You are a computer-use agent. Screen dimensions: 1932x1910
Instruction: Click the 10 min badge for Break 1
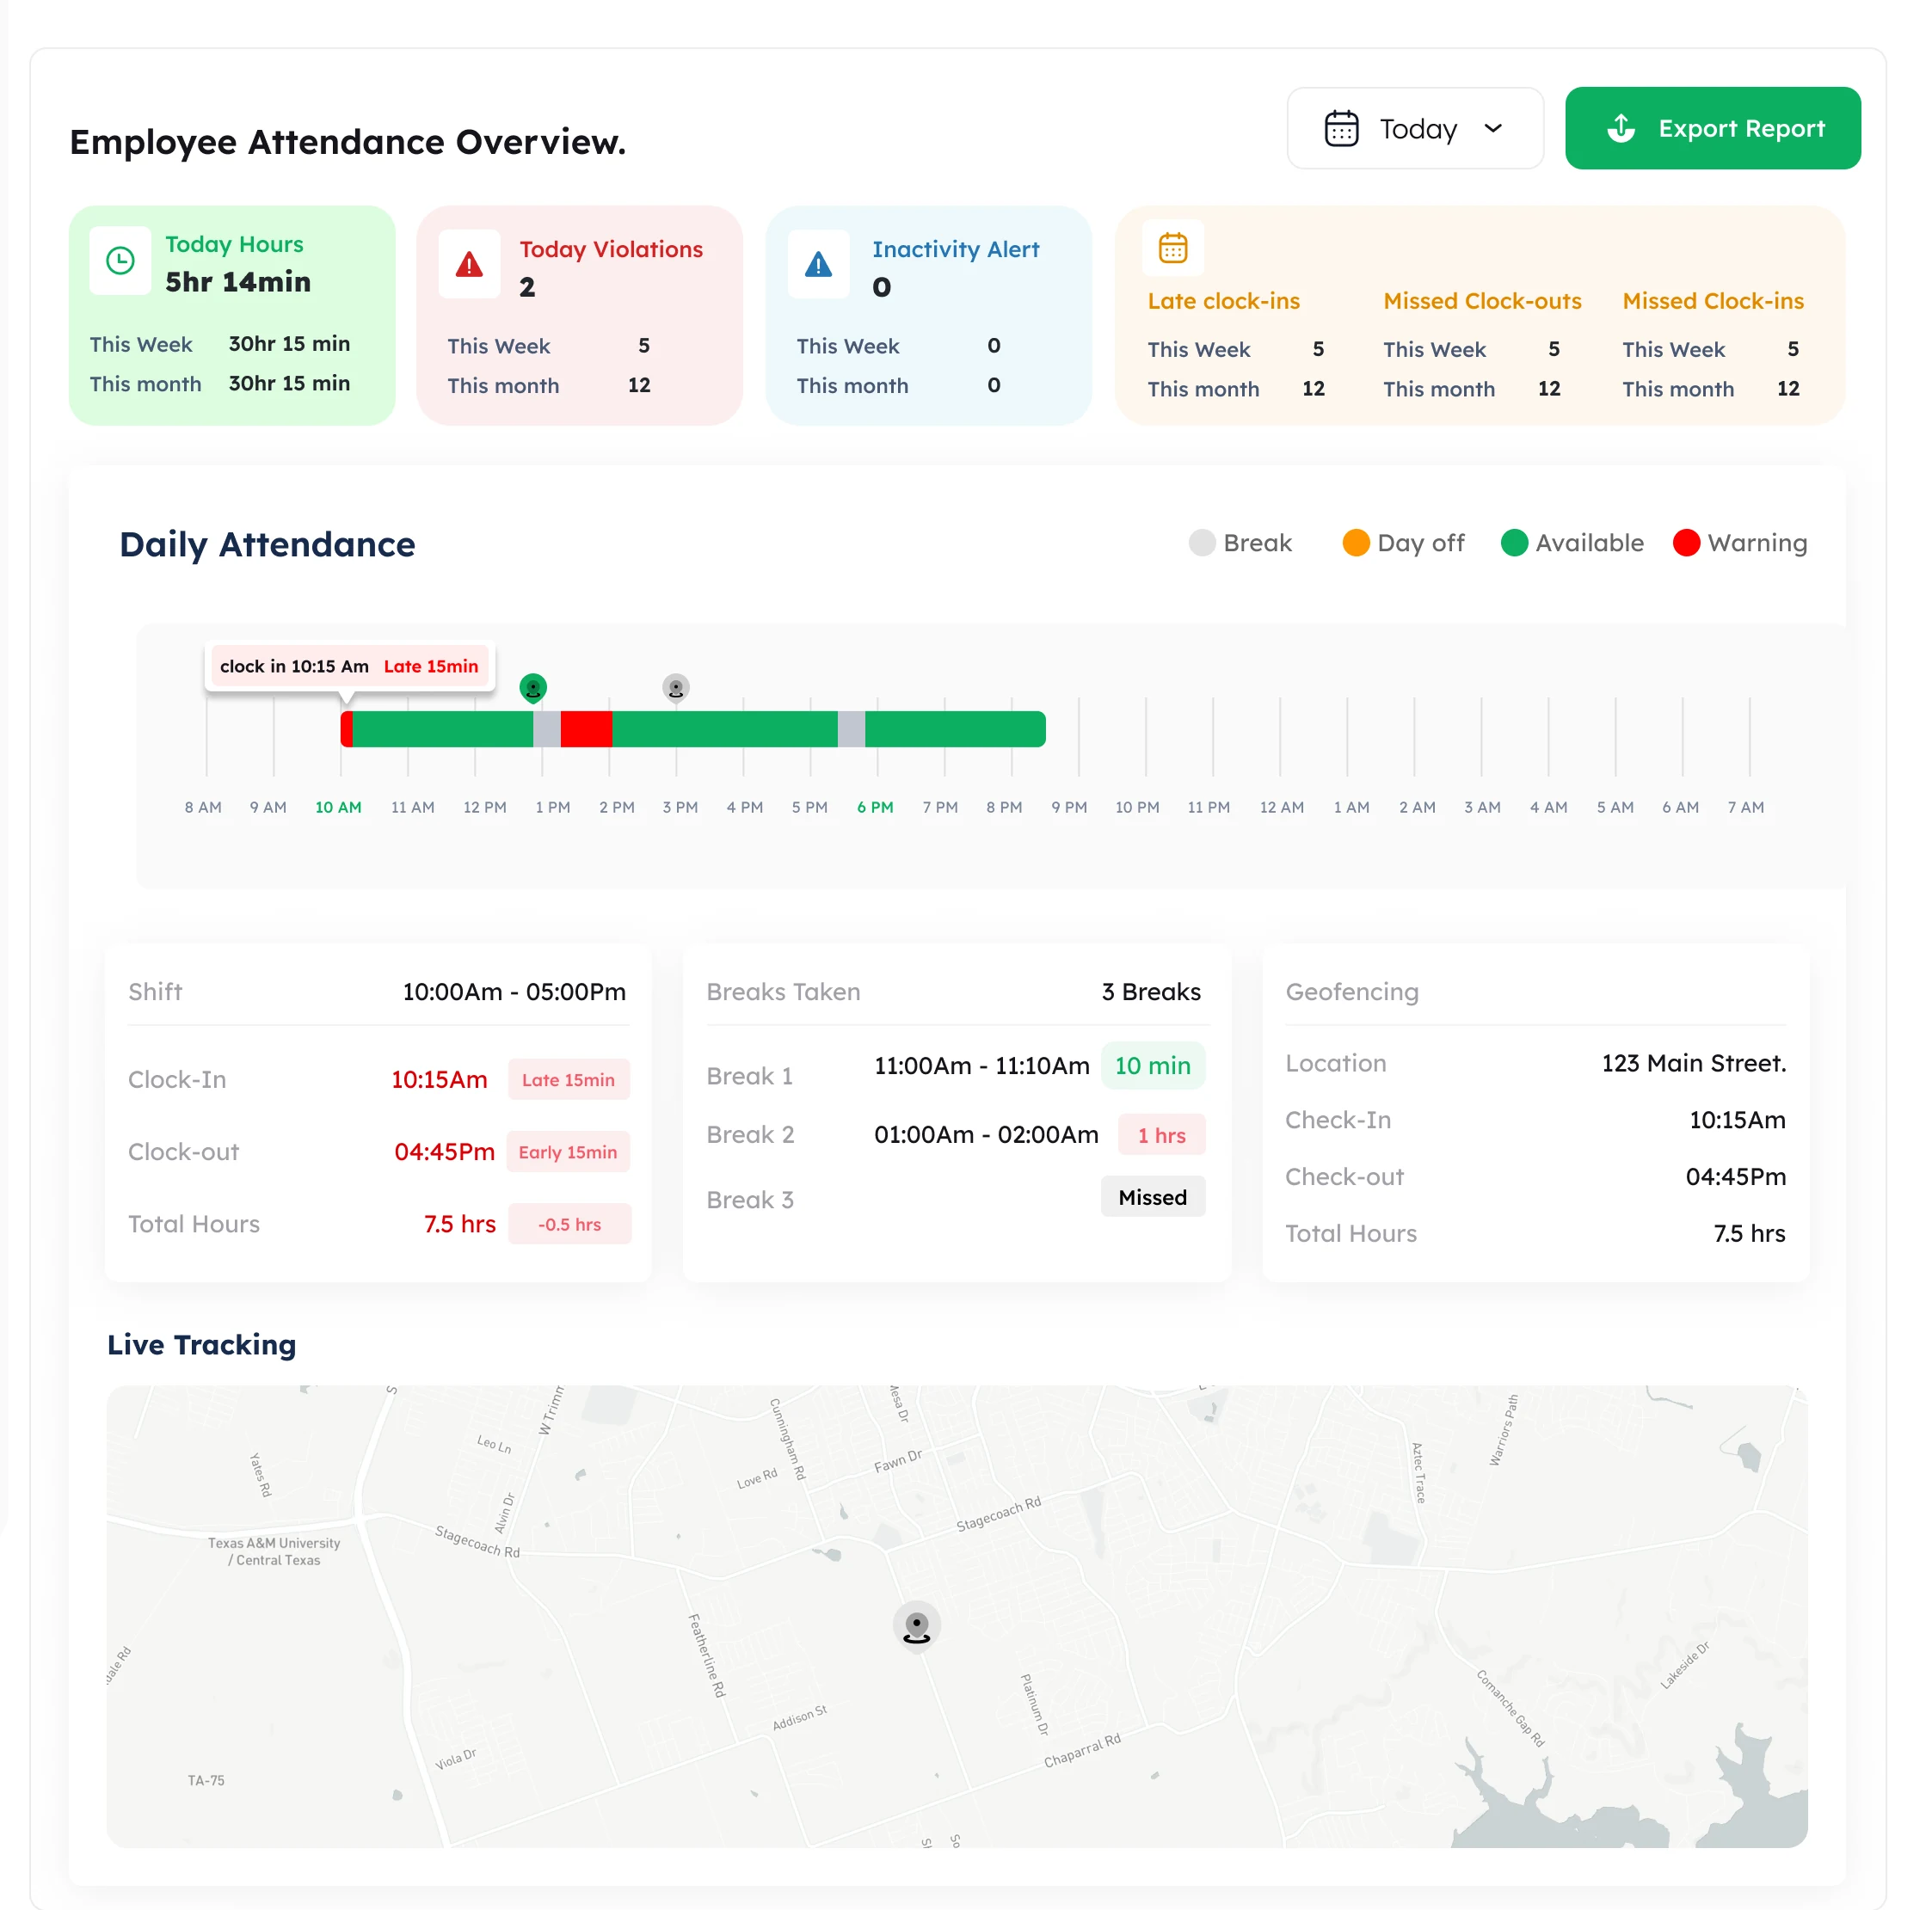coord(1152,1066)
